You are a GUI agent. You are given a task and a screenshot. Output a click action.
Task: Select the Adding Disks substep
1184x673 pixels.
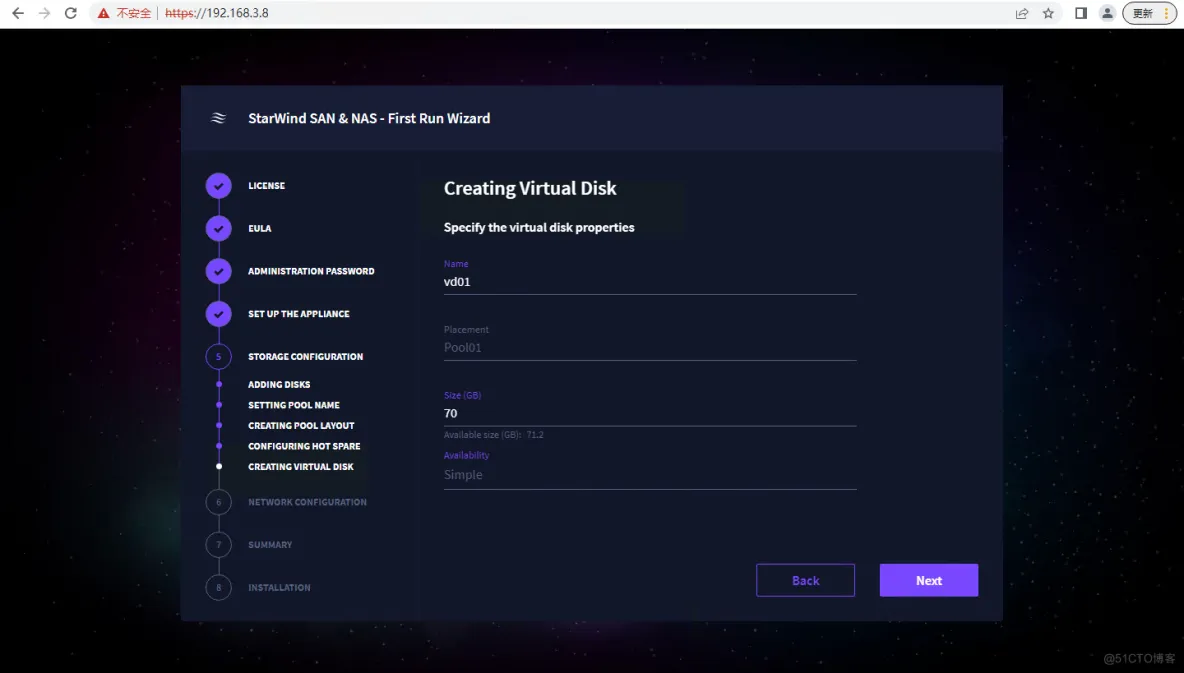click(x=279, y=384)
